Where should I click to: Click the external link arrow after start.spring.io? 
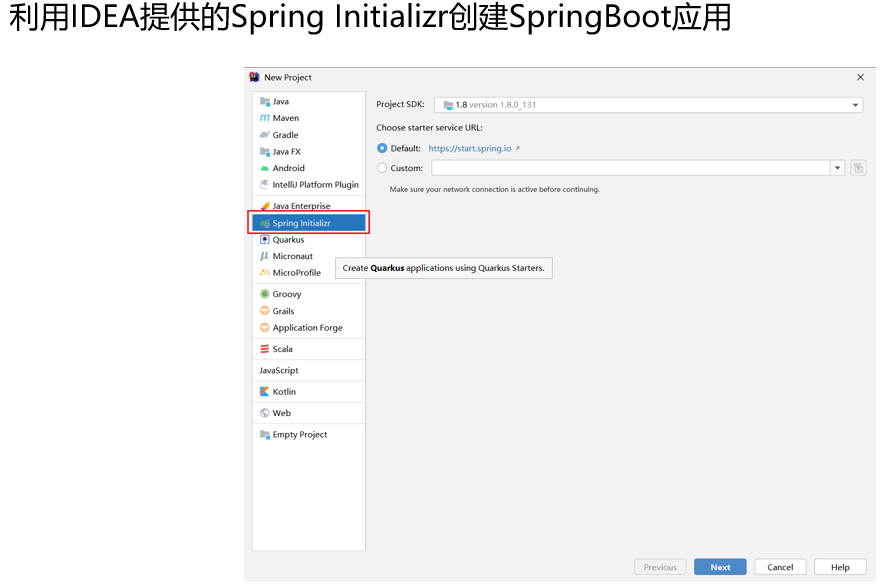[x=517, y=148]
